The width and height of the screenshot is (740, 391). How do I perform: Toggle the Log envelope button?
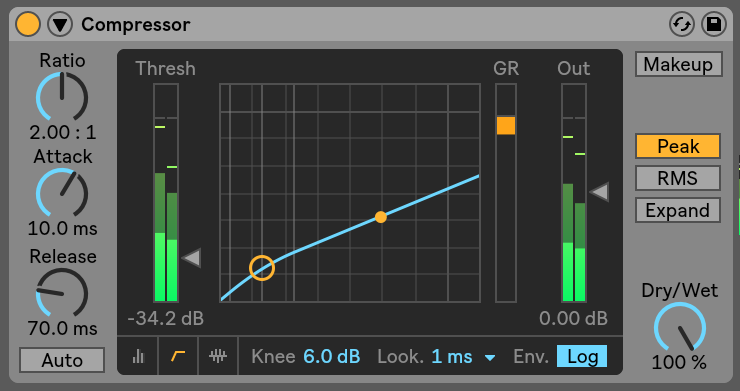click(x=582, y=357)
